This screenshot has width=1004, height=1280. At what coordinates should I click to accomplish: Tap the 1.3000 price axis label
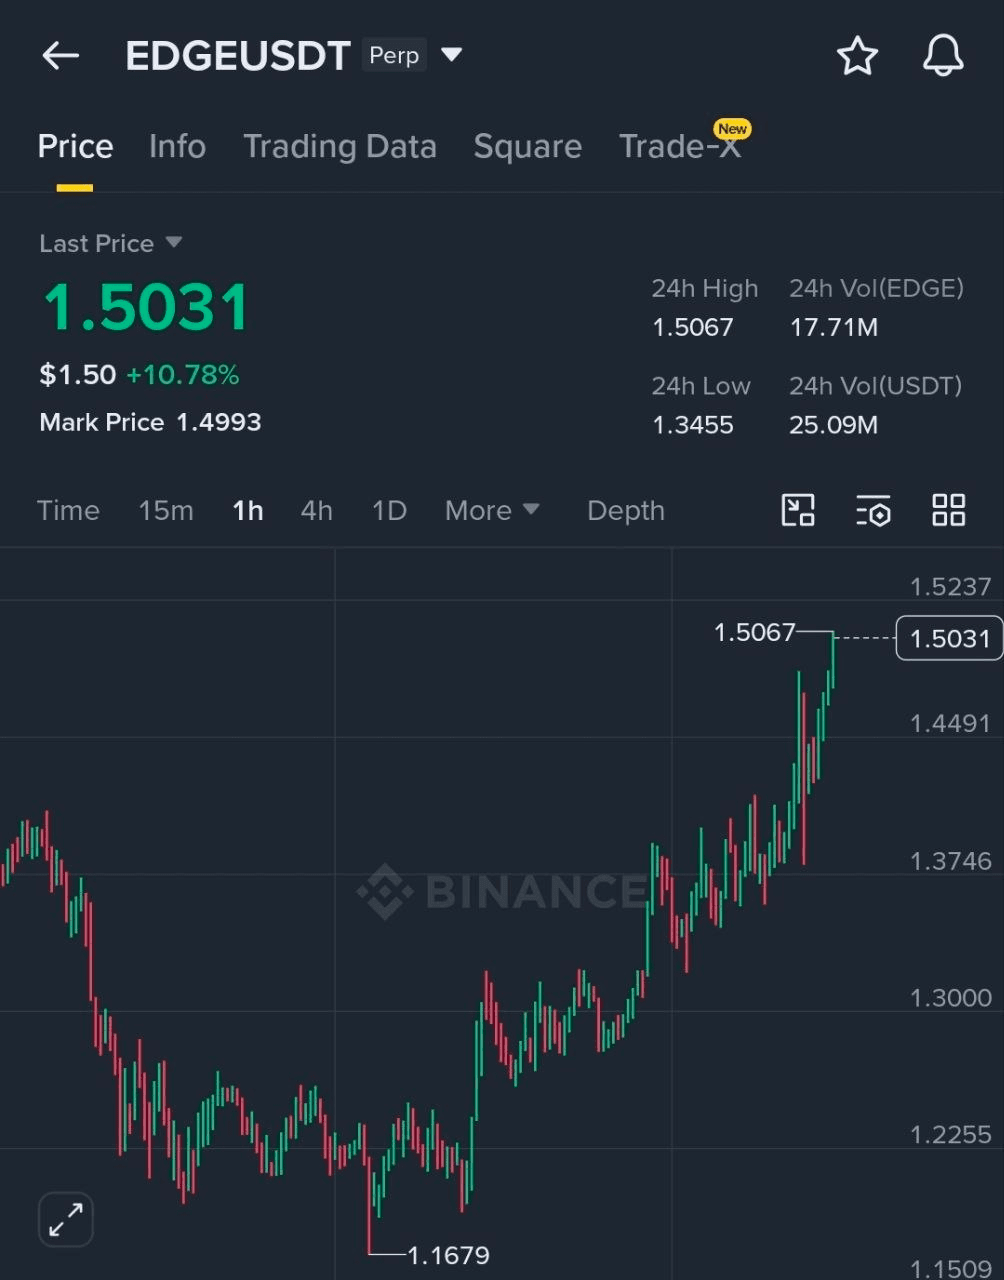(950, 998)
